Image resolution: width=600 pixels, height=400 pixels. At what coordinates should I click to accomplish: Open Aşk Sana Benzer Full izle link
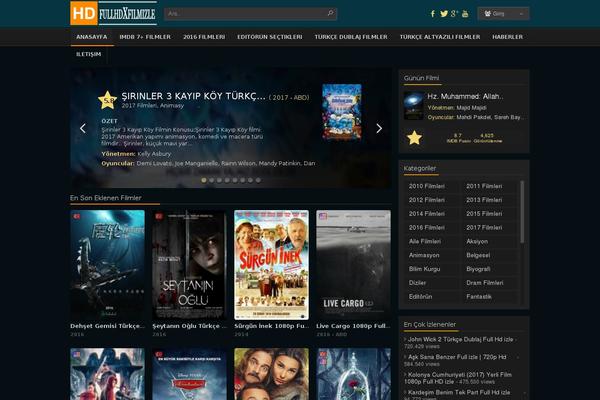[457, 357]
